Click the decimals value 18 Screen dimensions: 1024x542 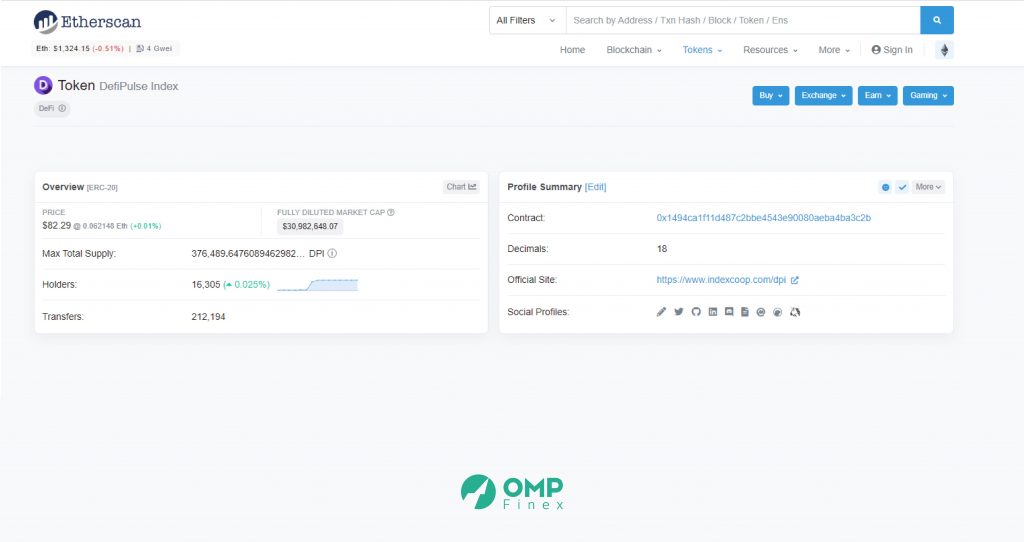662,249
